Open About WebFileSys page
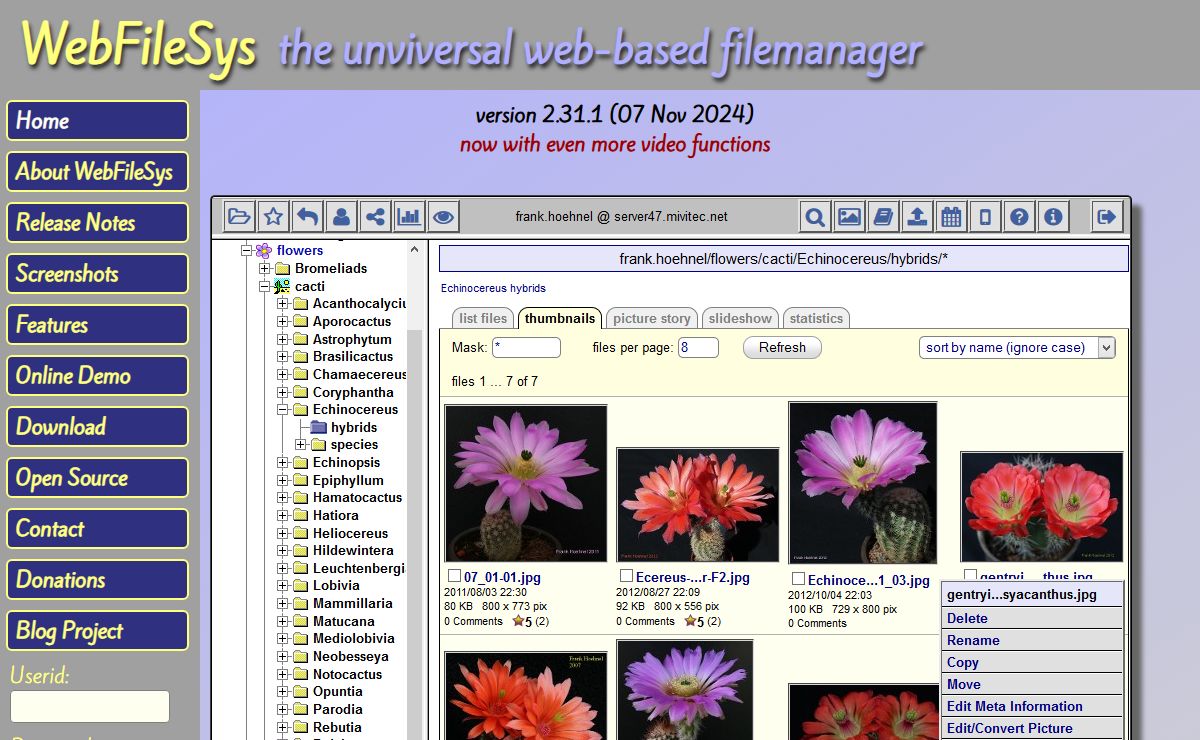 97,172
